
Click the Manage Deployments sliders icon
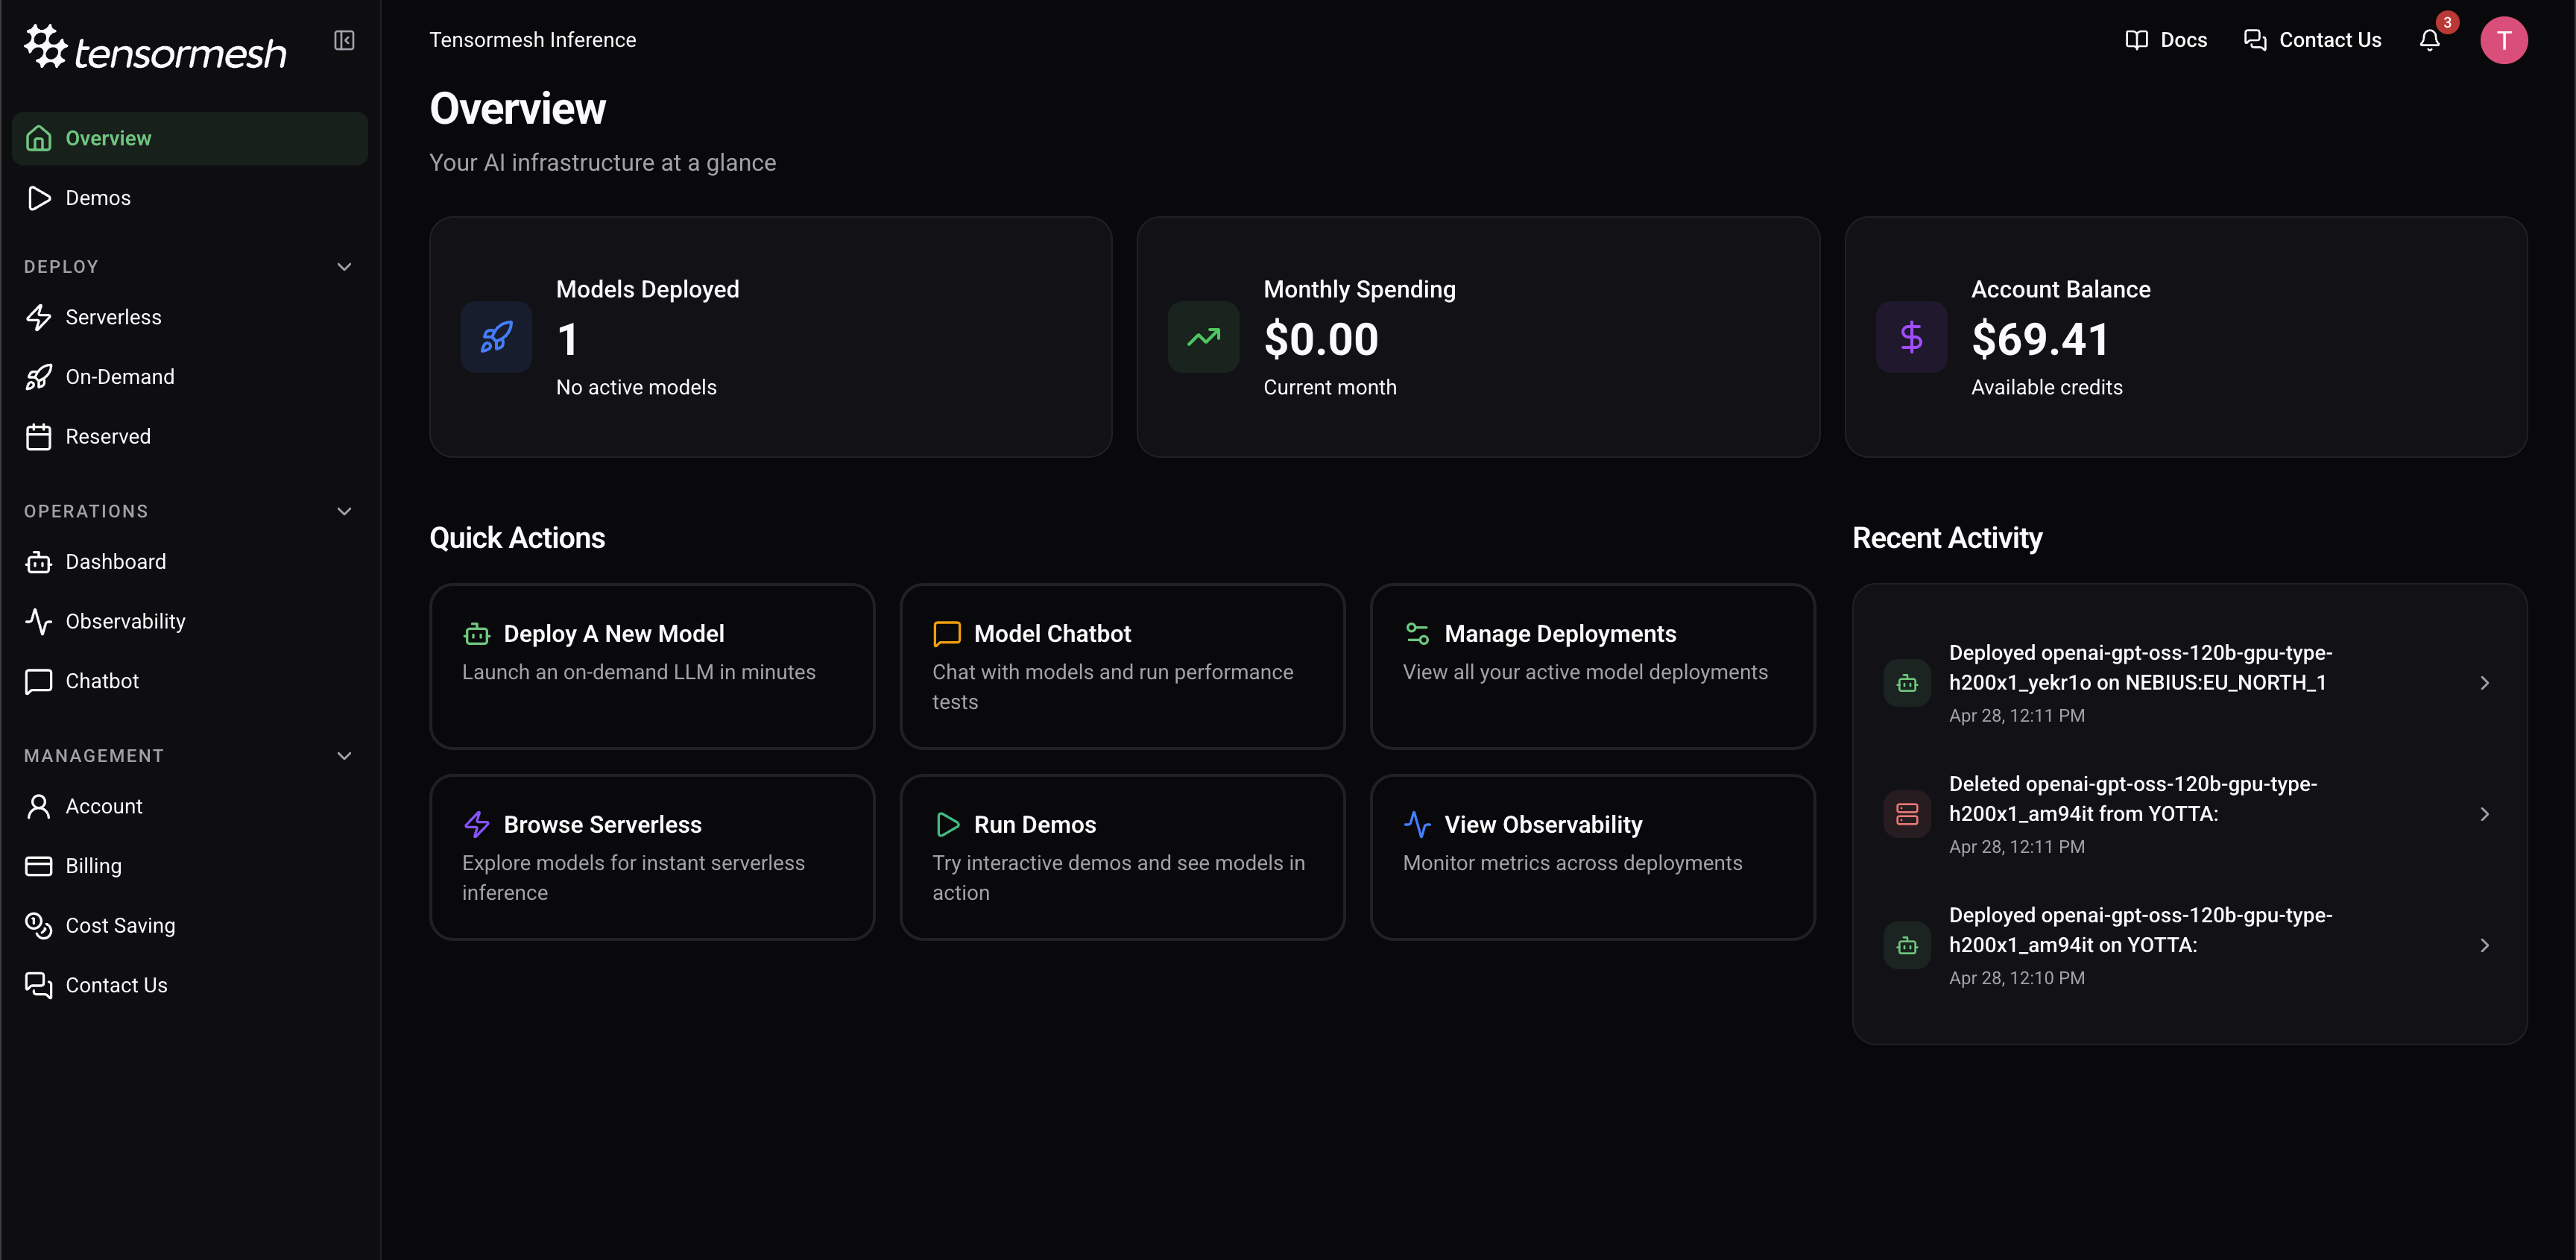click(x=1417, y=634)
